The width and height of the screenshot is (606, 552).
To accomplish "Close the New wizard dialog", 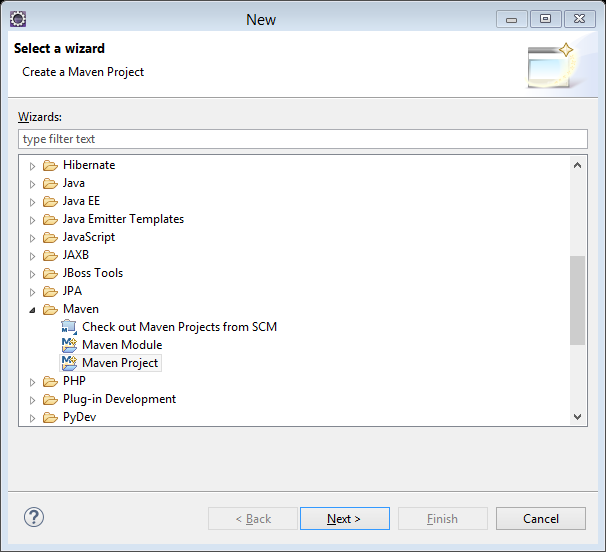I will click(579, 19).
